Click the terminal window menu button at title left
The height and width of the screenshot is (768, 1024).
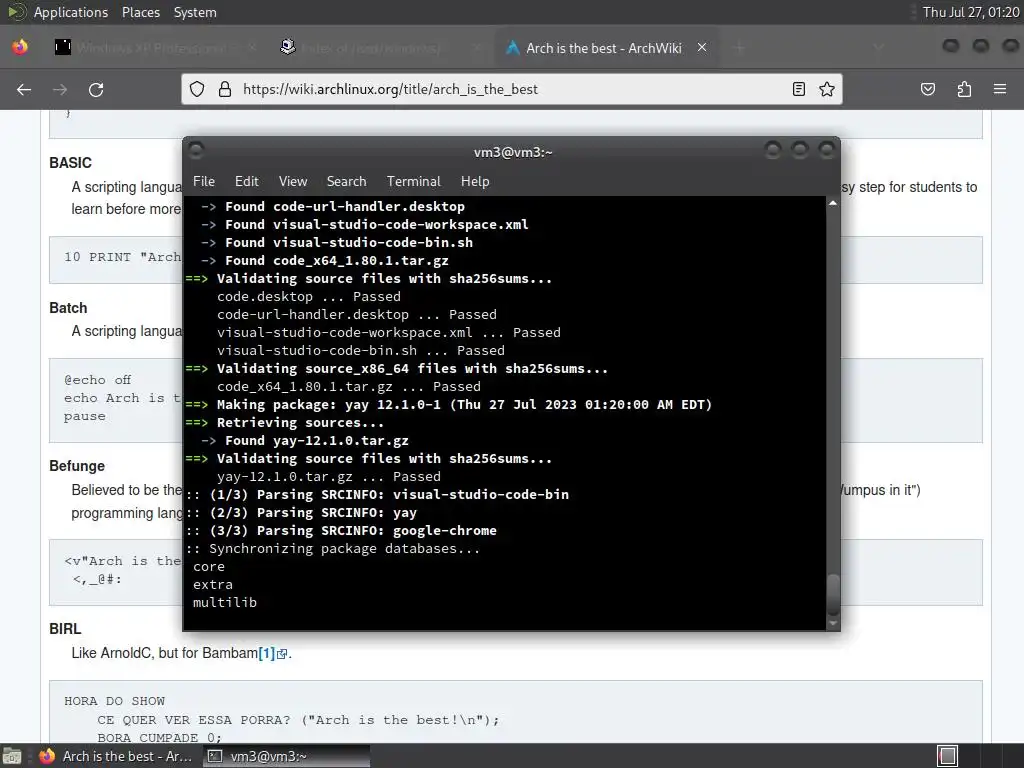point(196,151)
